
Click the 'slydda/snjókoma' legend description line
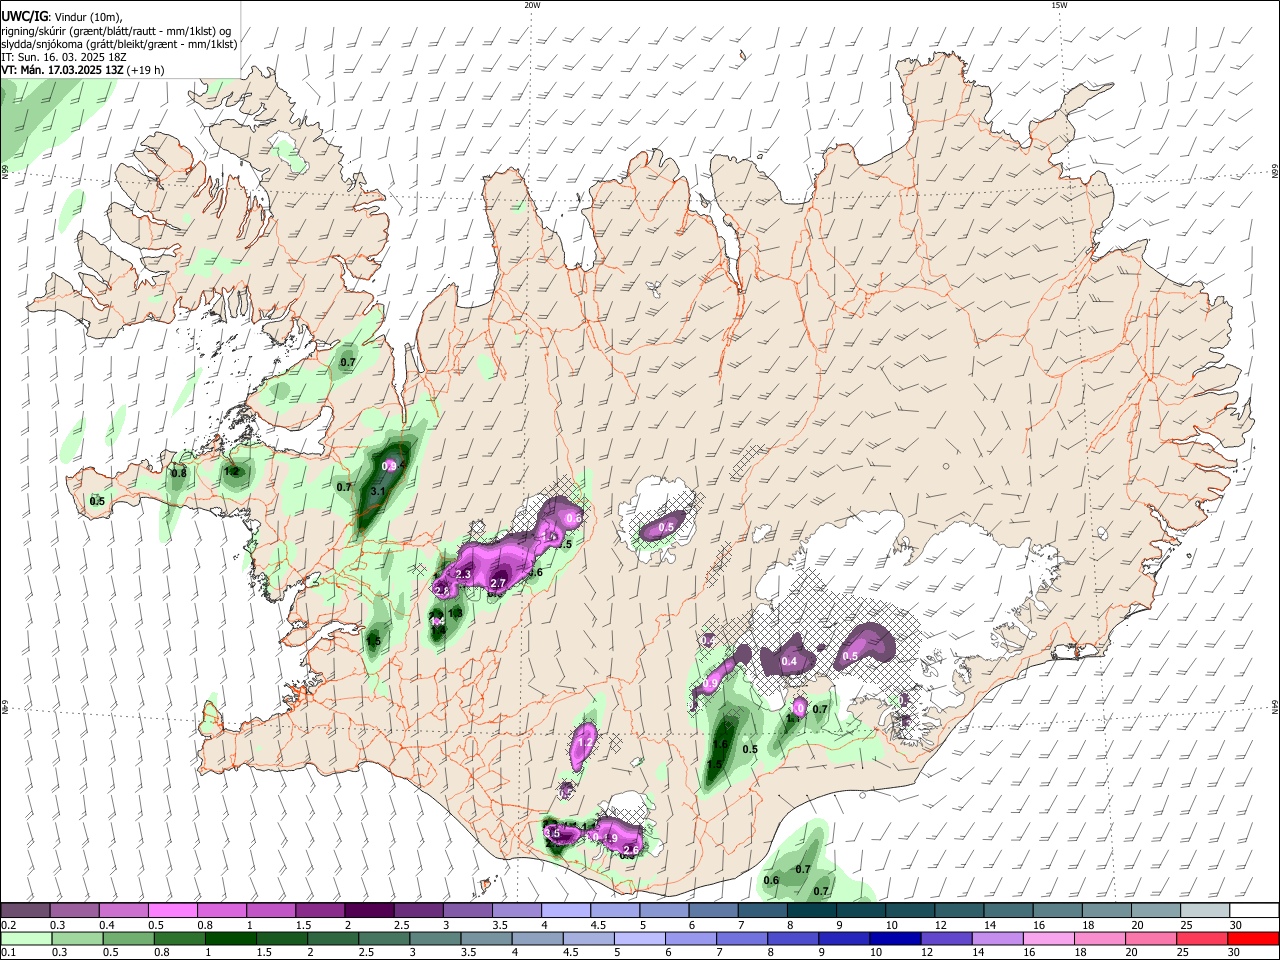[119, 44]
